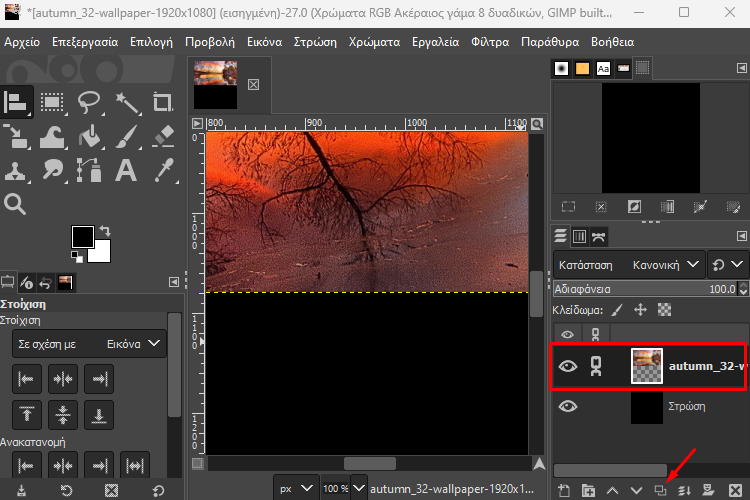Screen dimensions: 750x500
Task: Align to horizontal center under Στοίχιση
Action: 63,379
